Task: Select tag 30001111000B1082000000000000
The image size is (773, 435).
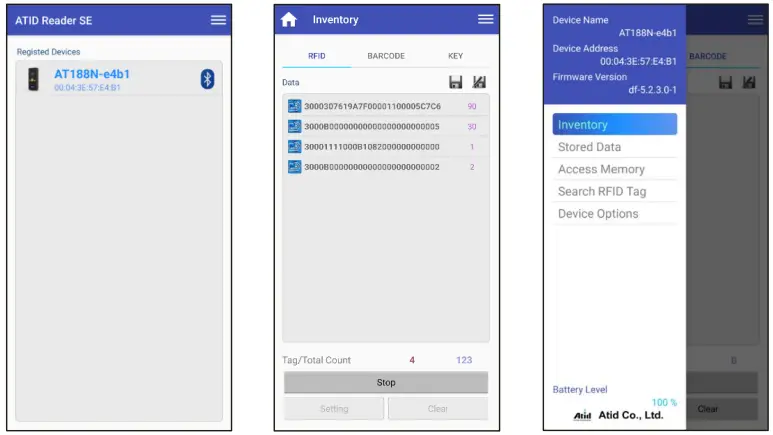Action: (386, 146)
